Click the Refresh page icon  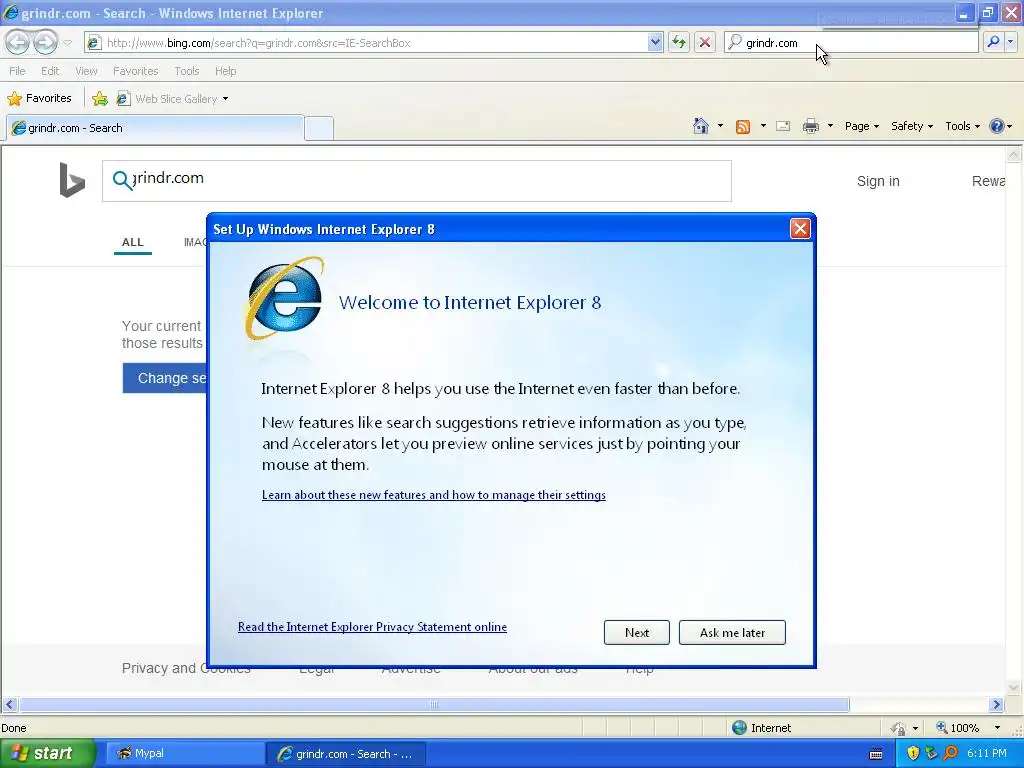[679, 42]
